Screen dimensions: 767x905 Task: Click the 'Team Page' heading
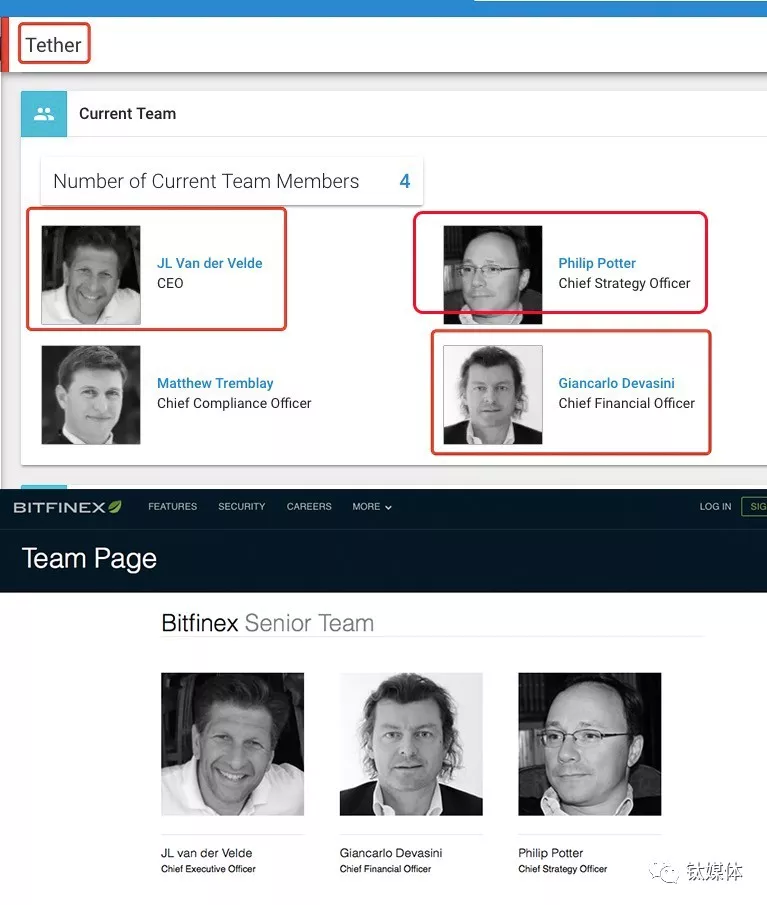(x=89, y=559)
